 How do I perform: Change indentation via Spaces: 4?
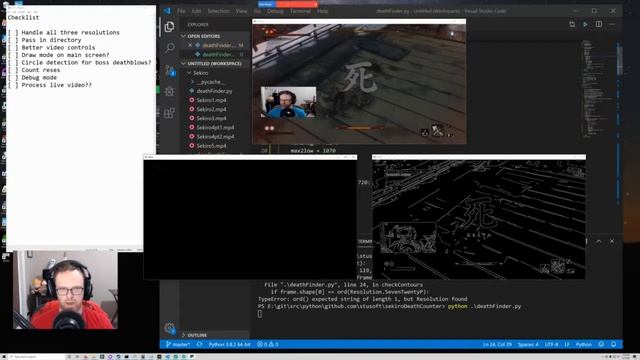click(x=528, y=344)
